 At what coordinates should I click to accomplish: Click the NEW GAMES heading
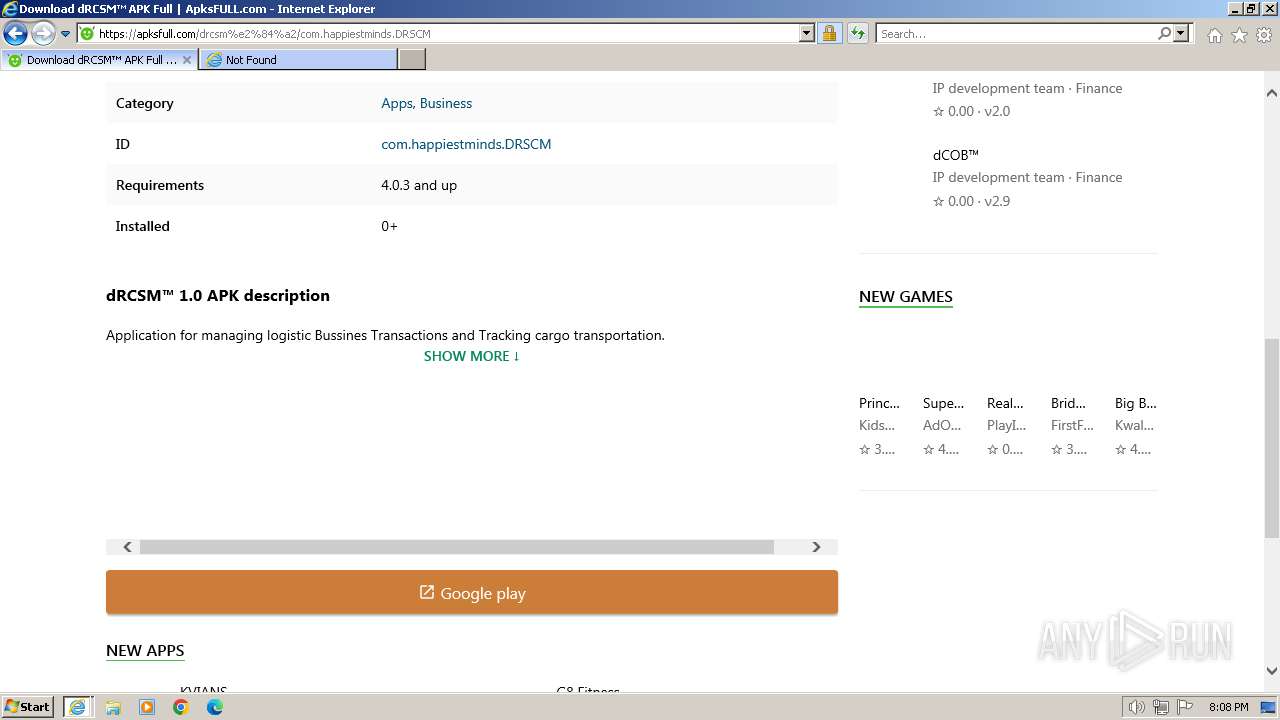point(906,296)
